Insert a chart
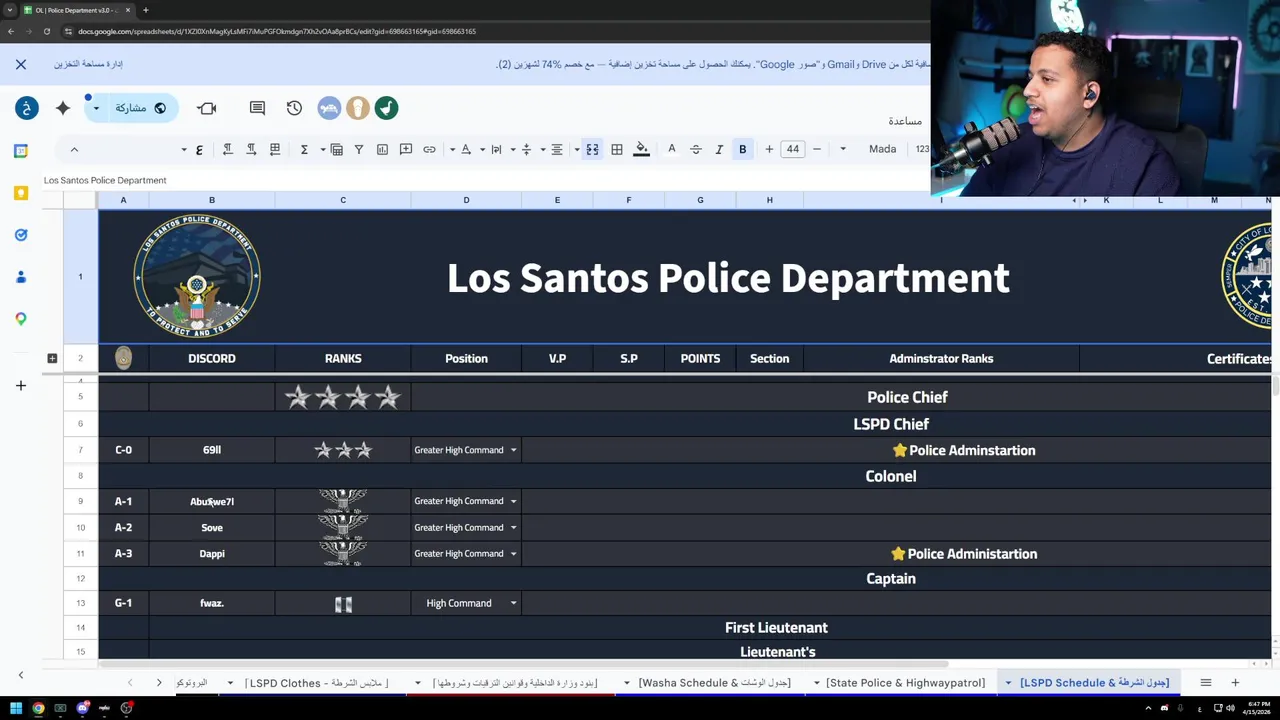The image size is (1280, 720). [x=382, y=149]
